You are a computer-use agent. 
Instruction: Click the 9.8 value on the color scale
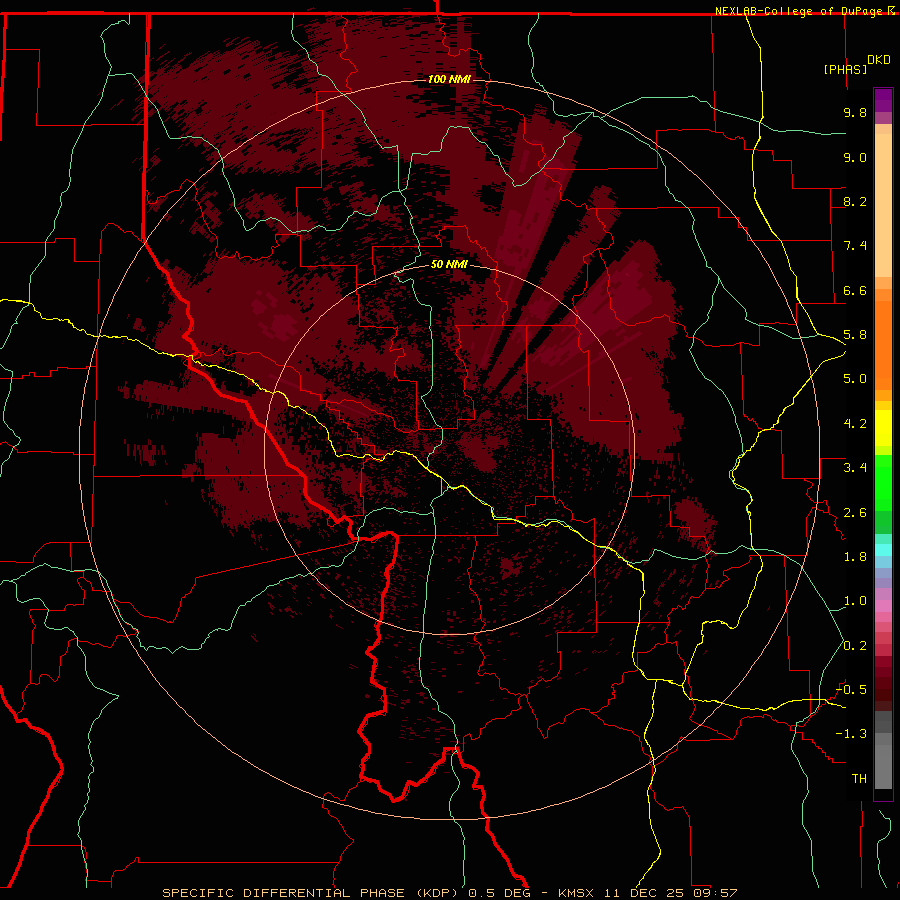pyautogui.click(x=855, y=112)
